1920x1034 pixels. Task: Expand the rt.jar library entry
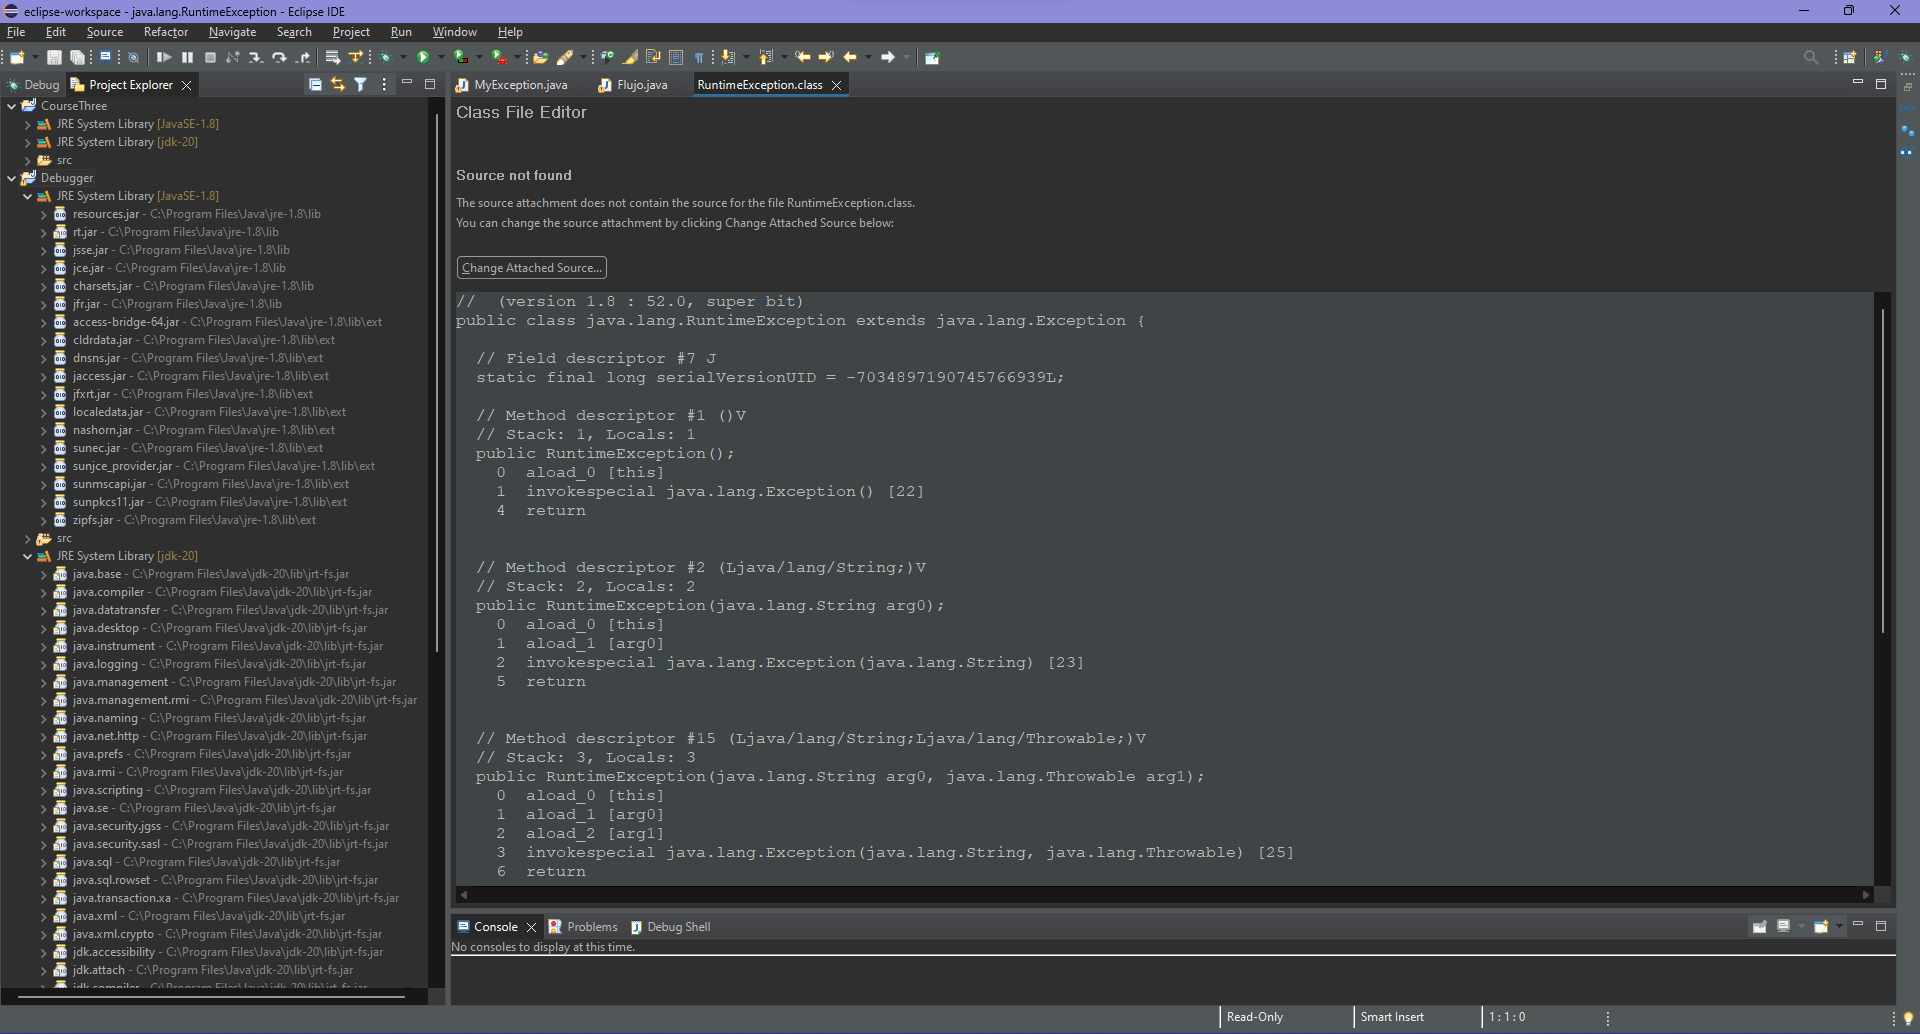point(44,232)
